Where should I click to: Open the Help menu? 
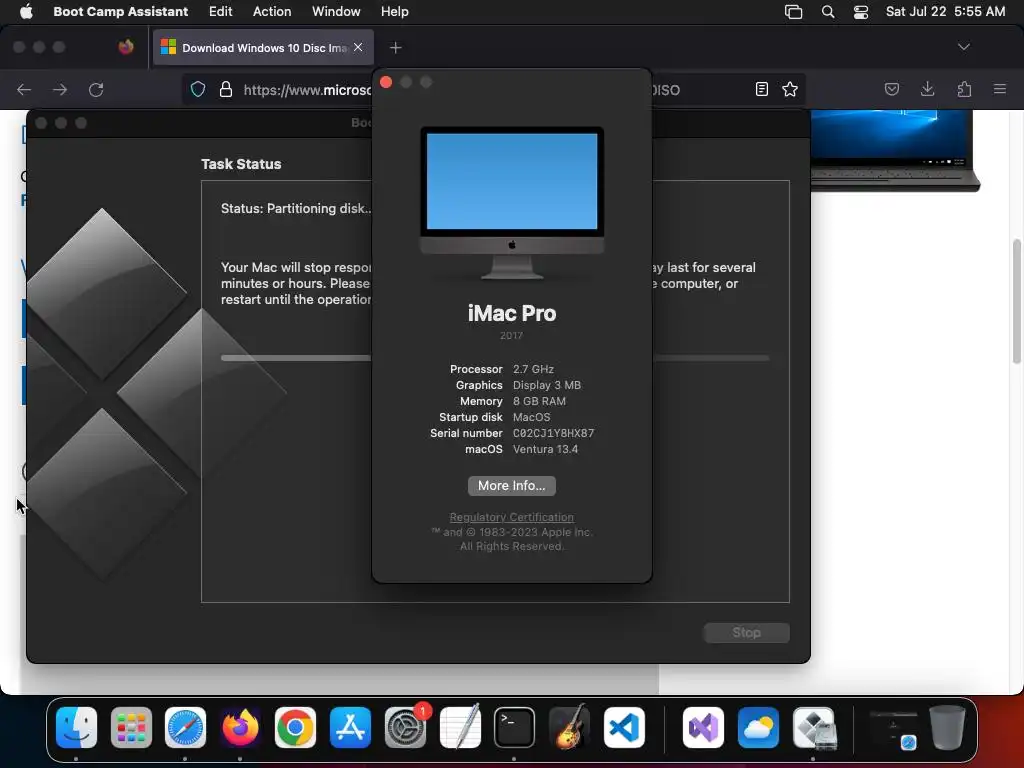[x=394, y=11]
